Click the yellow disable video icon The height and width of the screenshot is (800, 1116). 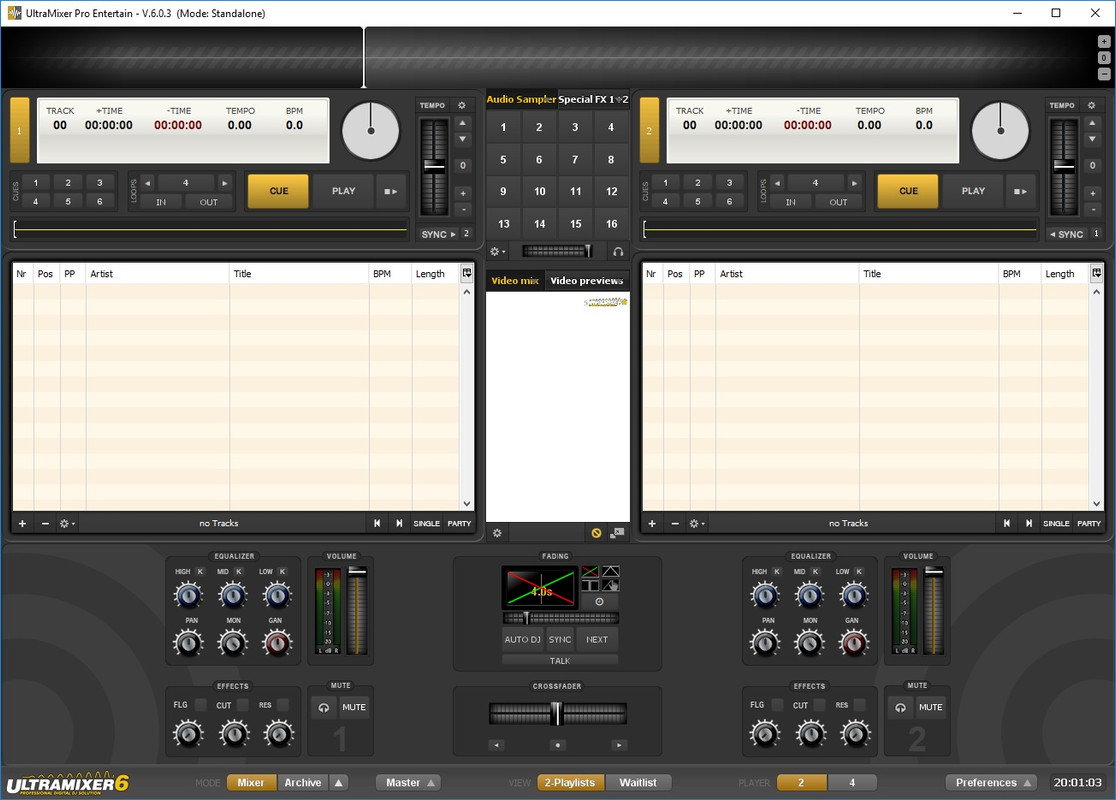596,532
